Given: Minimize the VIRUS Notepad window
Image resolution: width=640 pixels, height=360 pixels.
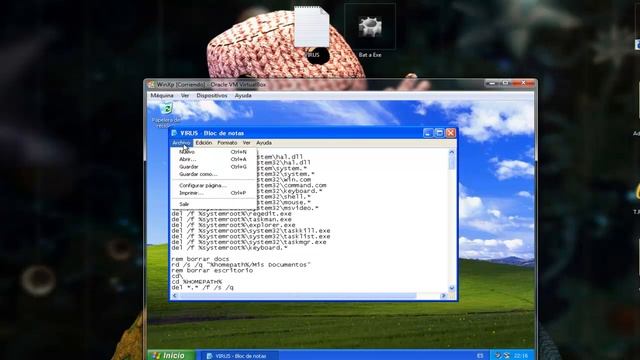Looking at the screenshot, I should 428,133.
